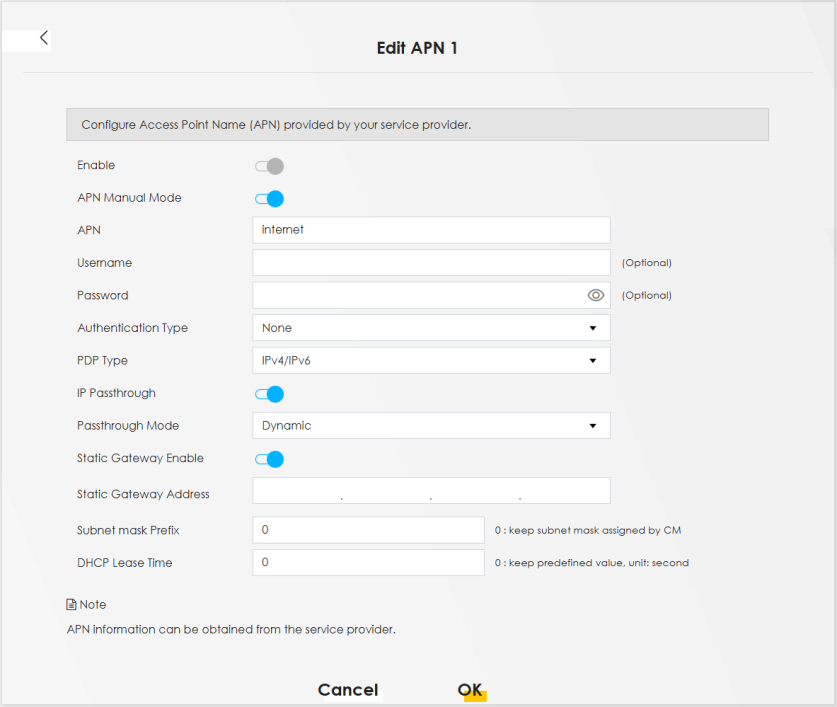Focus the Username input field
The image size is (837, 707).
(x=431, y=263)
